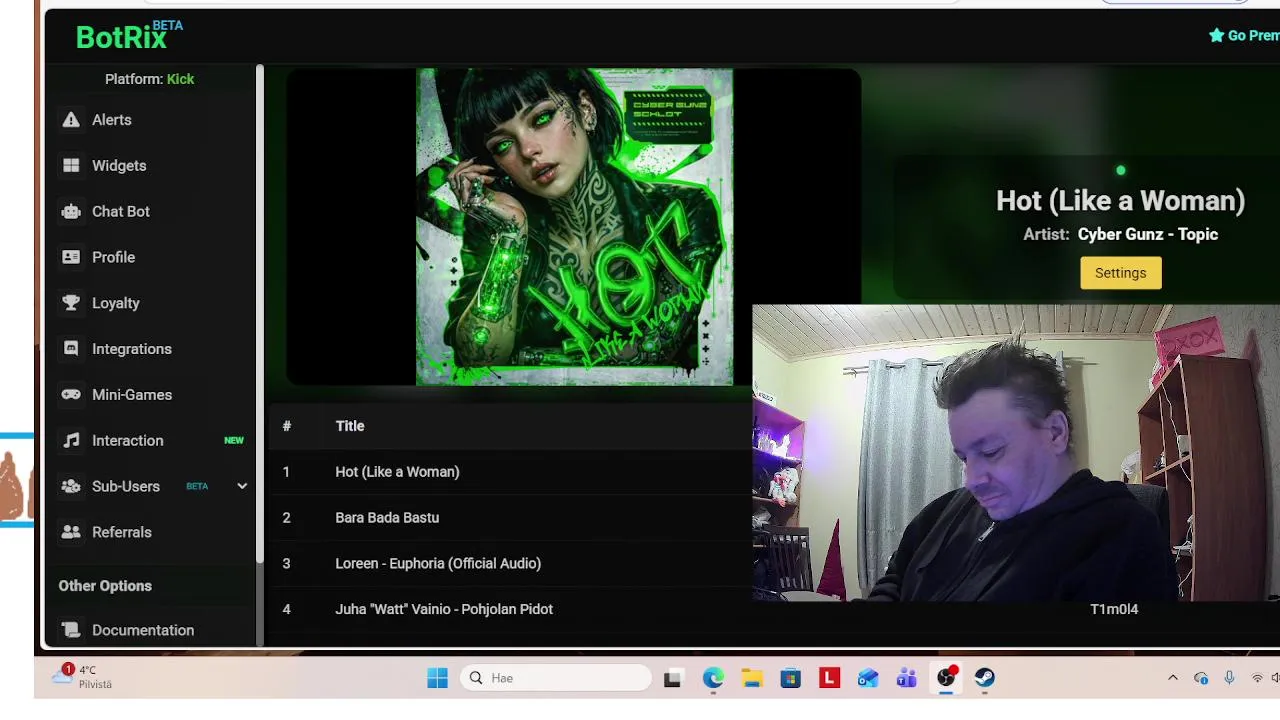The width and height of the screenshot is (1280, 720).
Task: Click the Title column header
Action: click(x=350, y=426)
